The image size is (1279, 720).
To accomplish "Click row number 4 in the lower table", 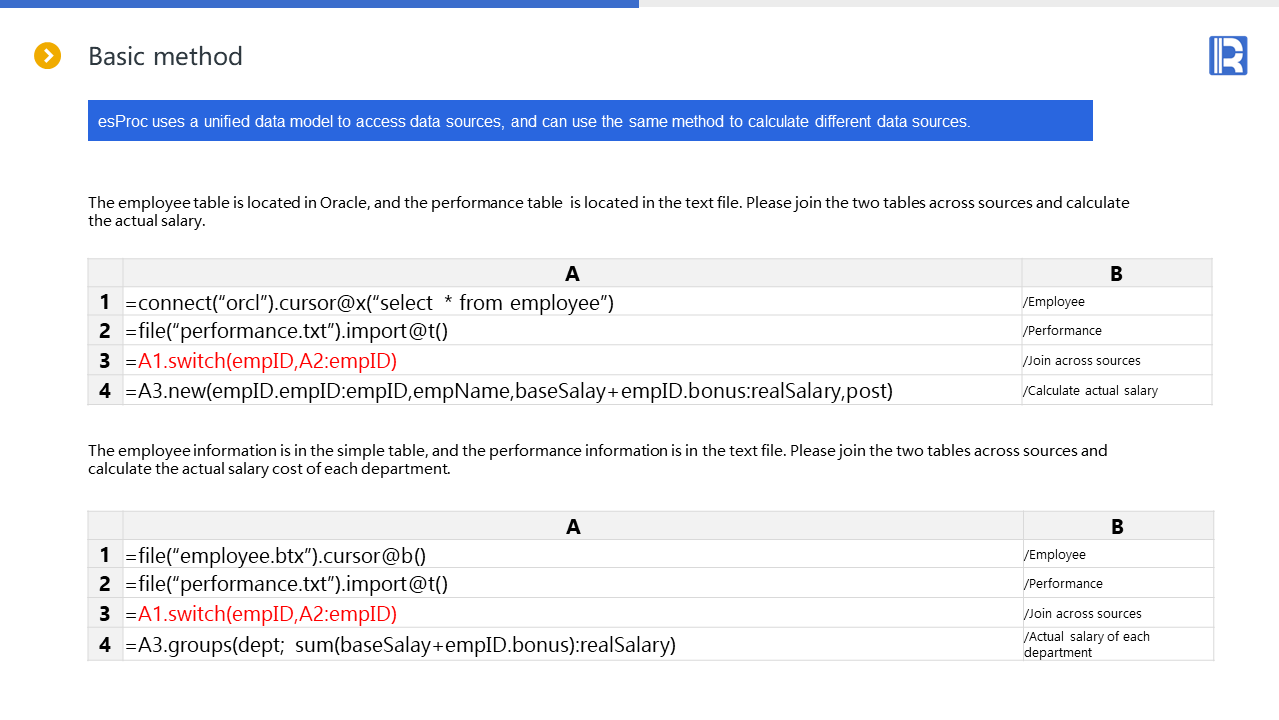I will 105,645.
